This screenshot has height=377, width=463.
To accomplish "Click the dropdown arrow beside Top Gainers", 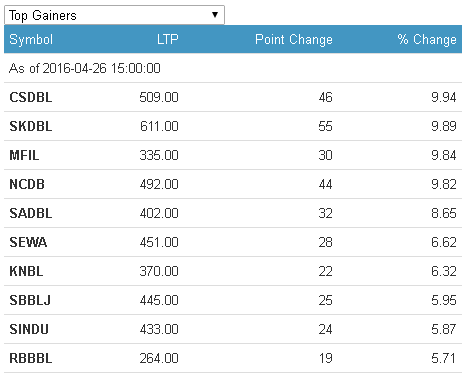I will [215, 15].
